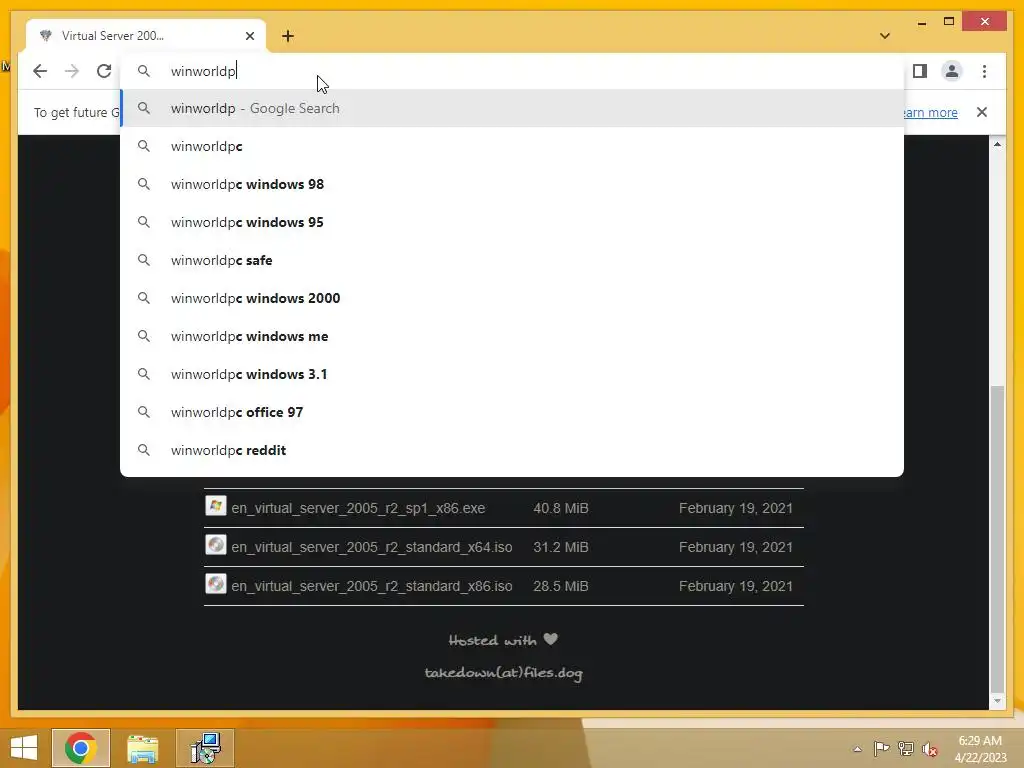The width and height of the screenshot is (1024, 768).
Task: Open the Action Center flag icon
Action: pyautogui.click(x=881, y=749)
